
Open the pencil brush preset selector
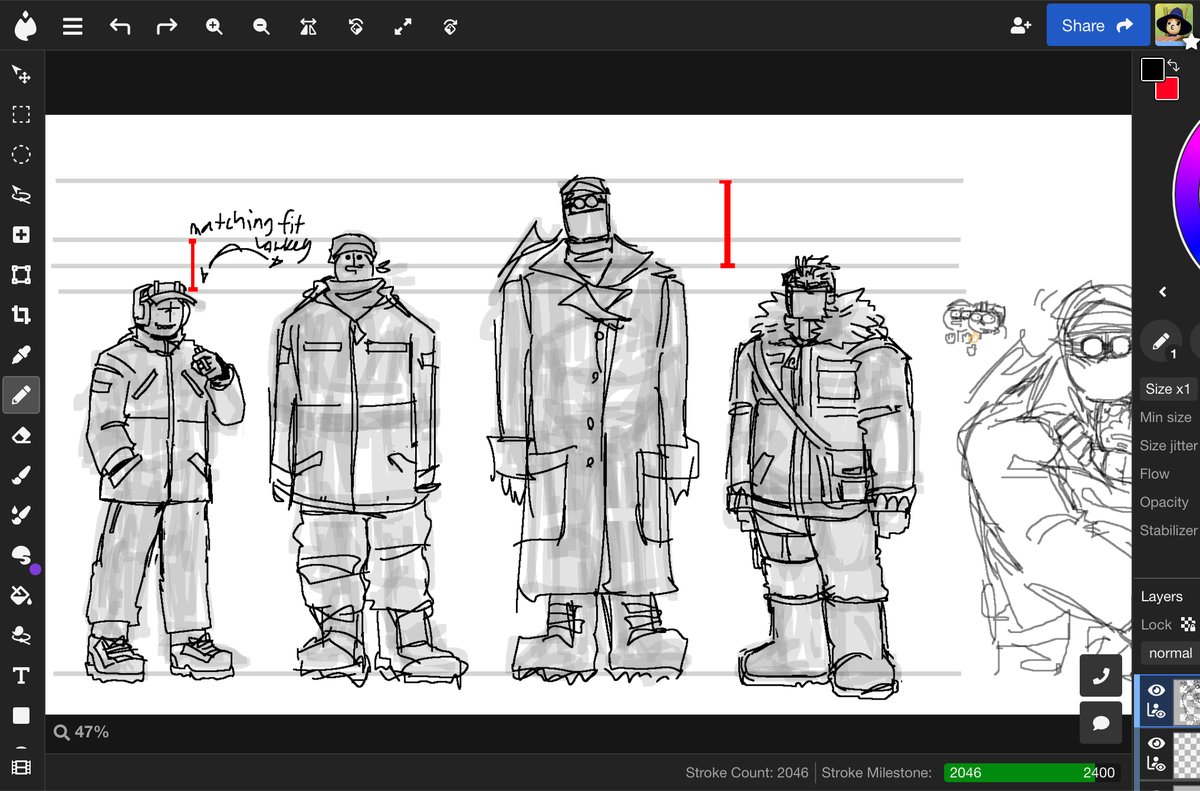(x=1161, y=342)
